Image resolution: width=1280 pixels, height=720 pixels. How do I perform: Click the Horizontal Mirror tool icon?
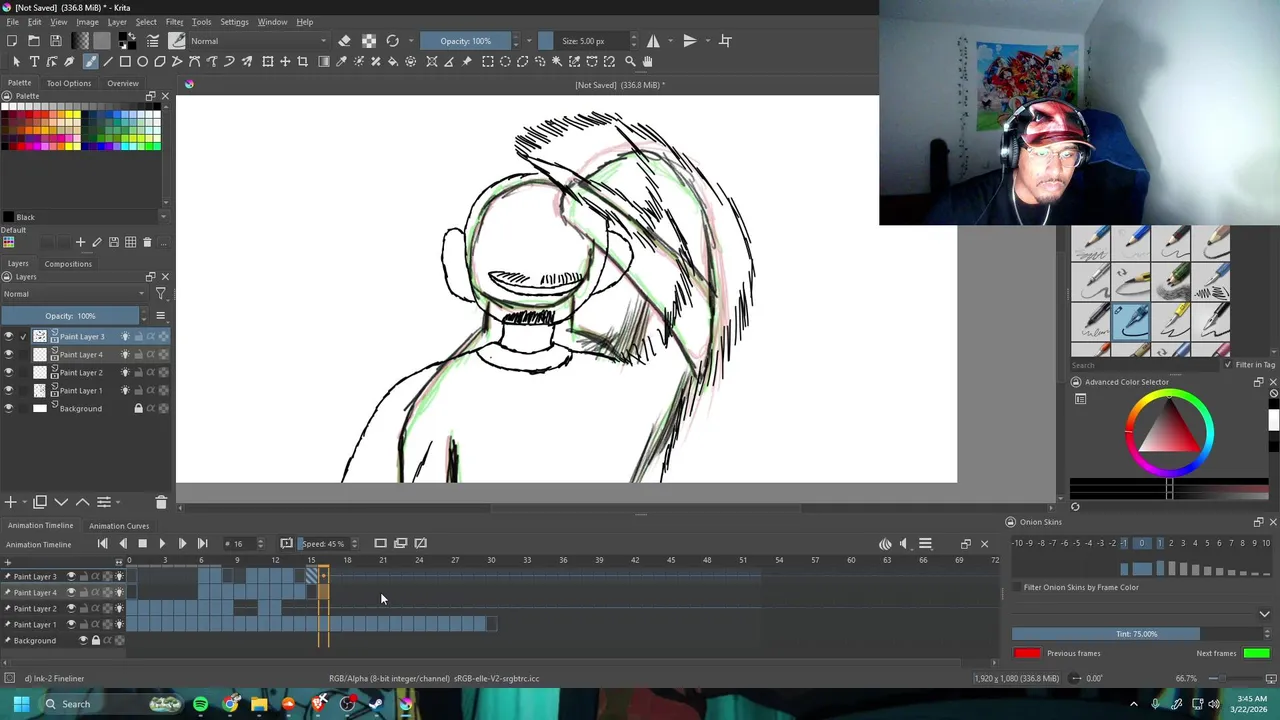(653, 41)
